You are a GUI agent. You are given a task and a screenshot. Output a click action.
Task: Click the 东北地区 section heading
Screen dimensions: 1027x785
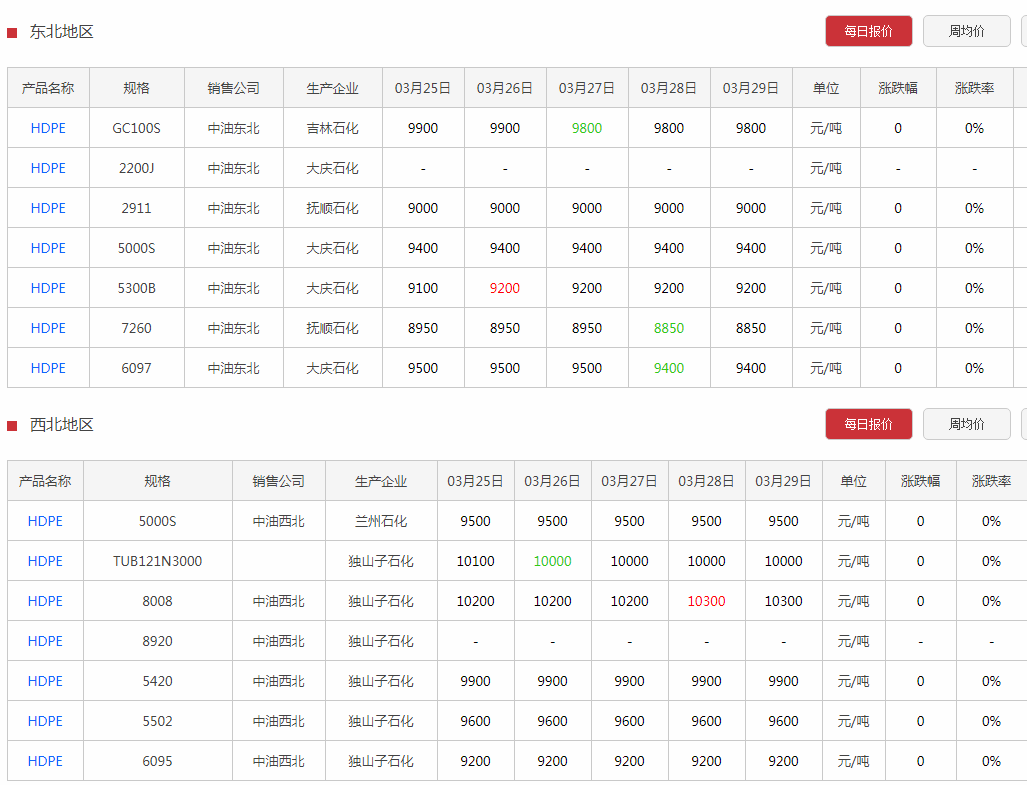coord(62,32)
